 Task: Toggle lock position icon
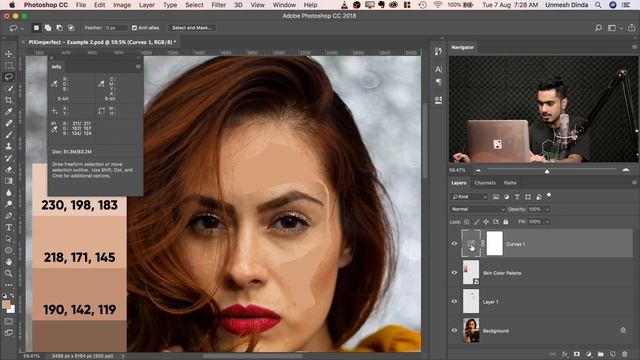click(x=486, y=222)
